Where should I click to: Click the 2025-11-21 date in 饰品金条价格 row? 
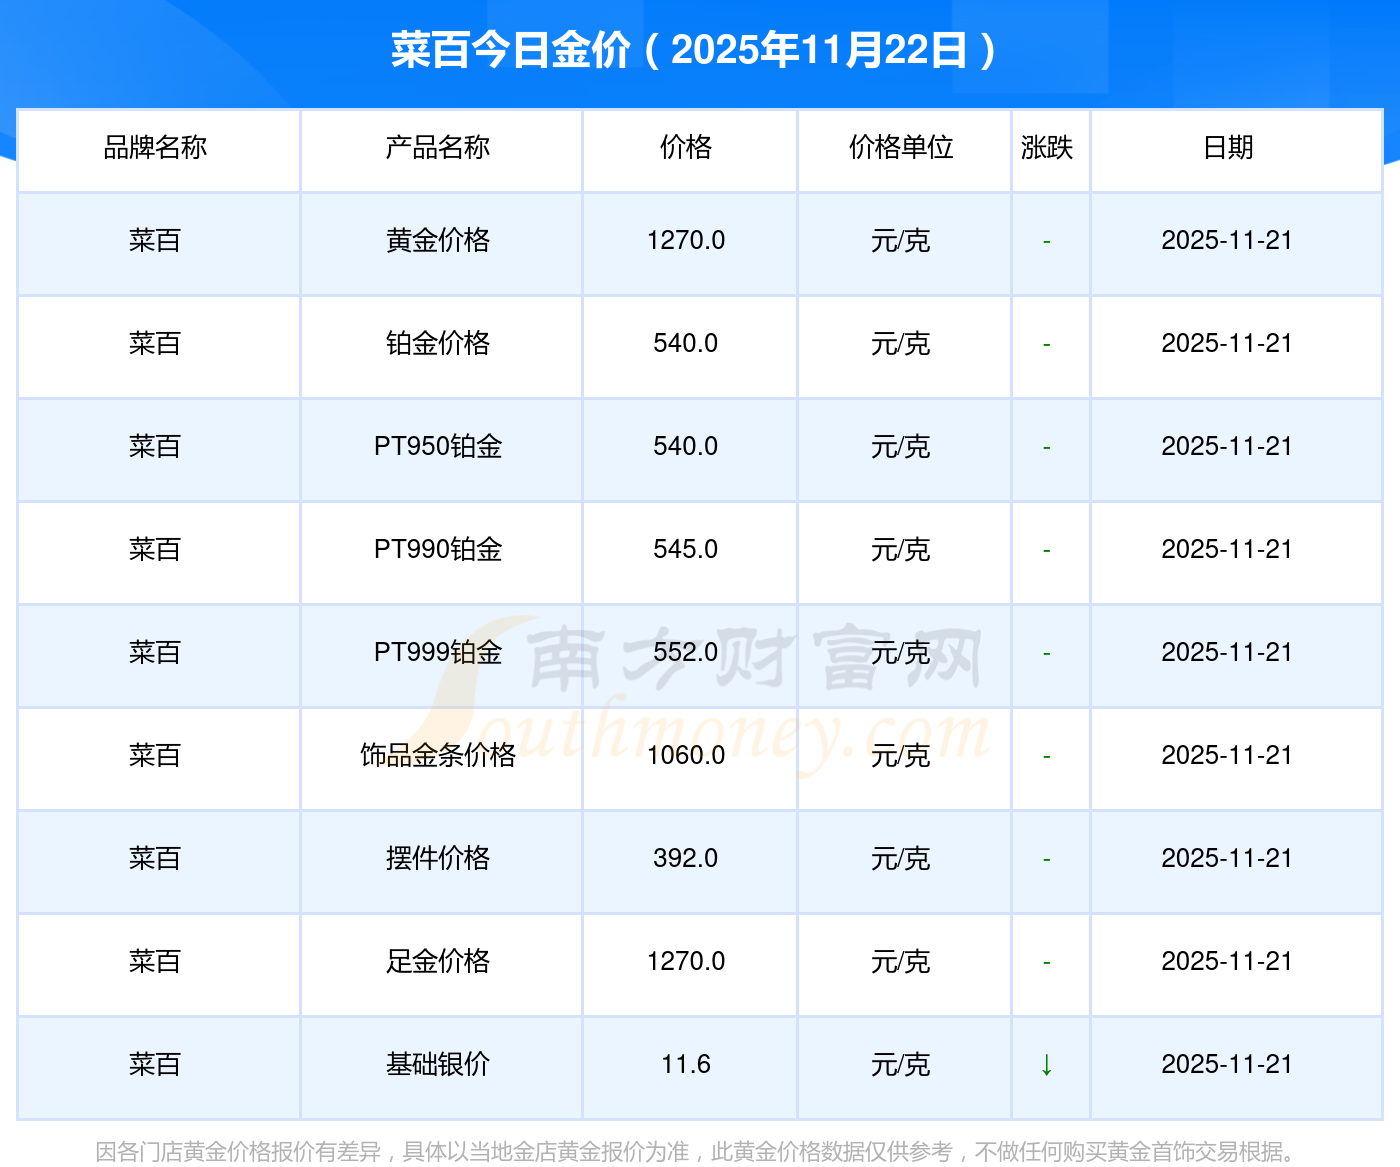point(1227,755)
